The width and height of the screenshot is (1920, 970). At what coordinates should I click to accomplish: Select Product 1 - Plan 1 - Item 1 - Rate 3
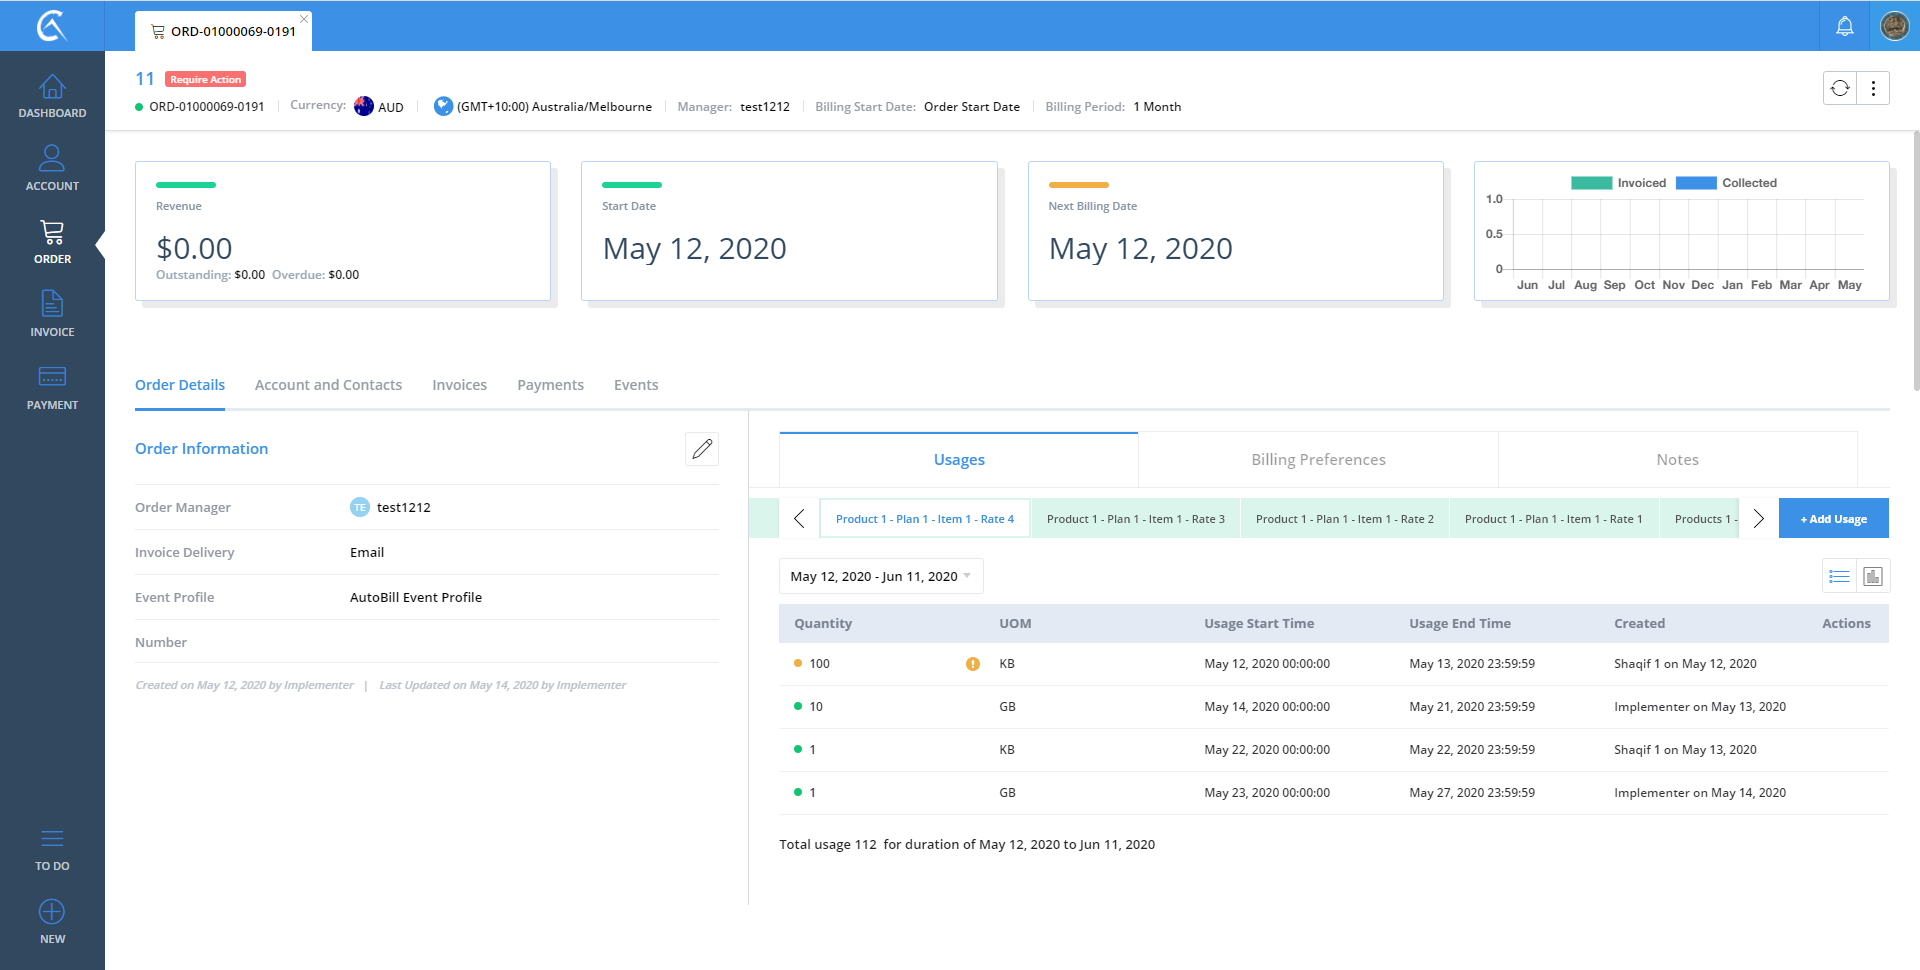tap(1135, 519)
